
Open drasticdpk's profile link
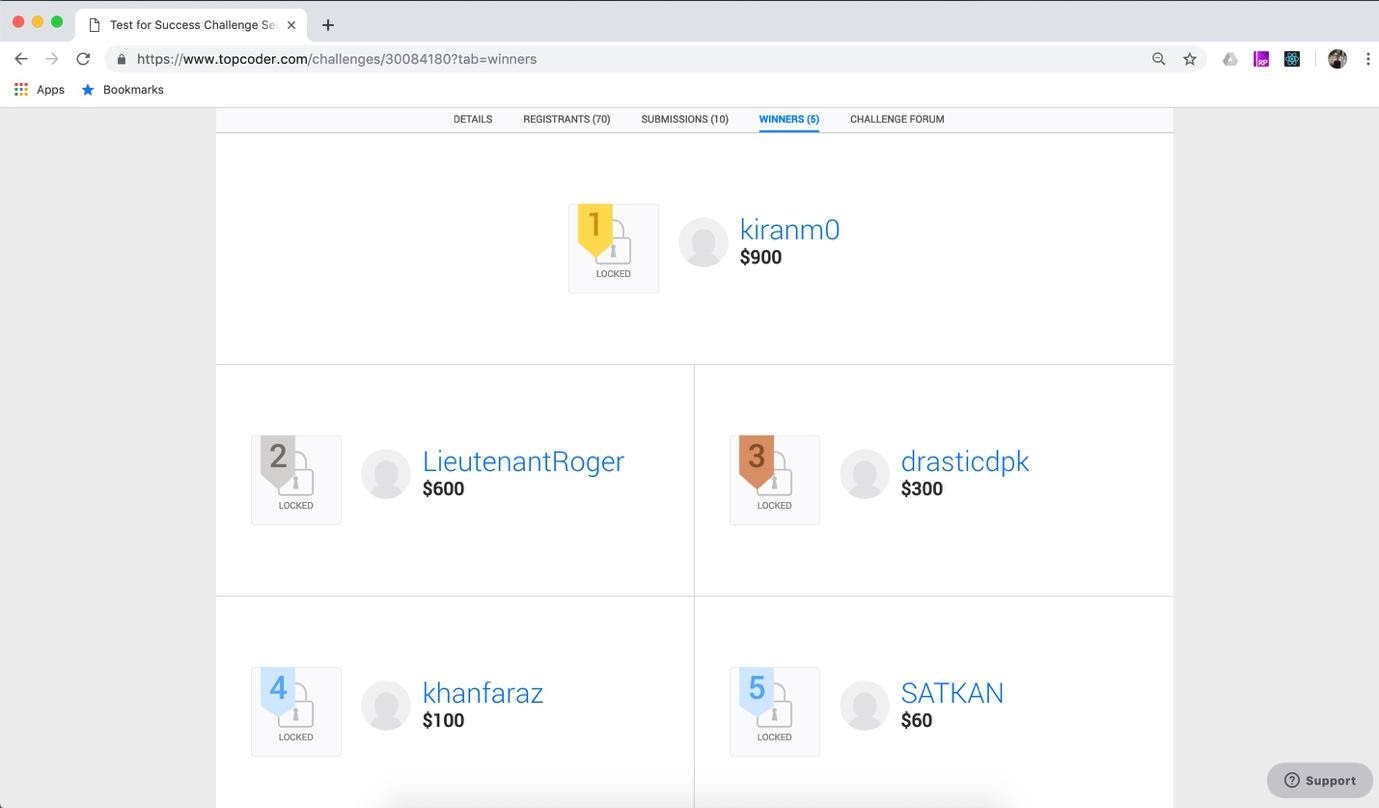click(x=965, y=461)
